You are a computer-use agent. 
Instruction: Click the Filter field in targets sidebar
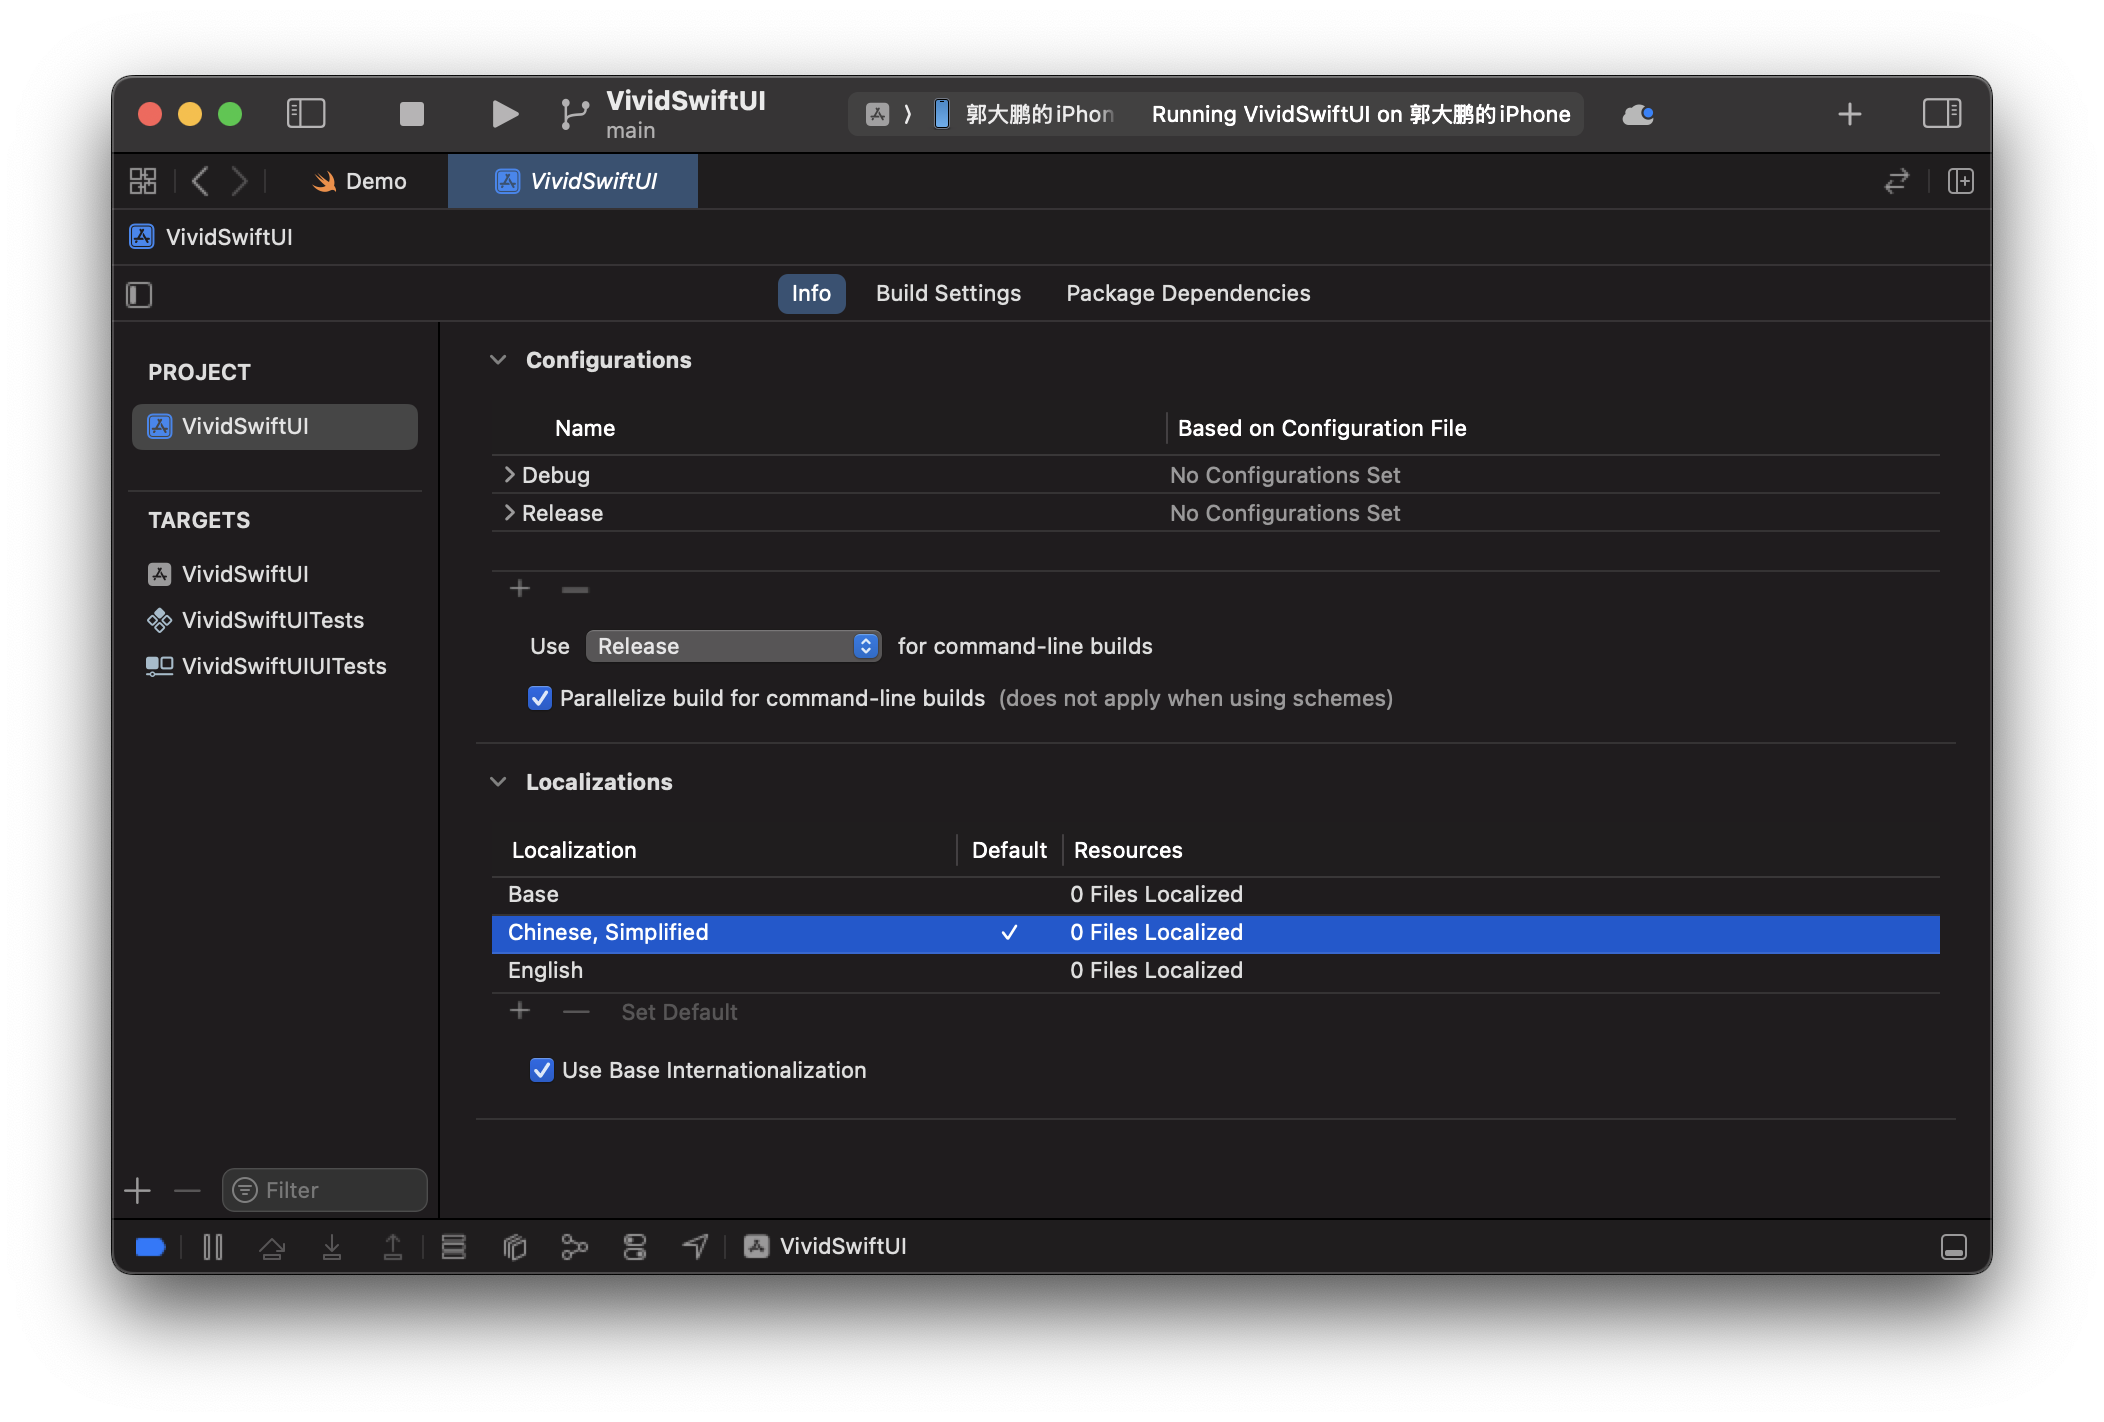tap(325, 1190)
